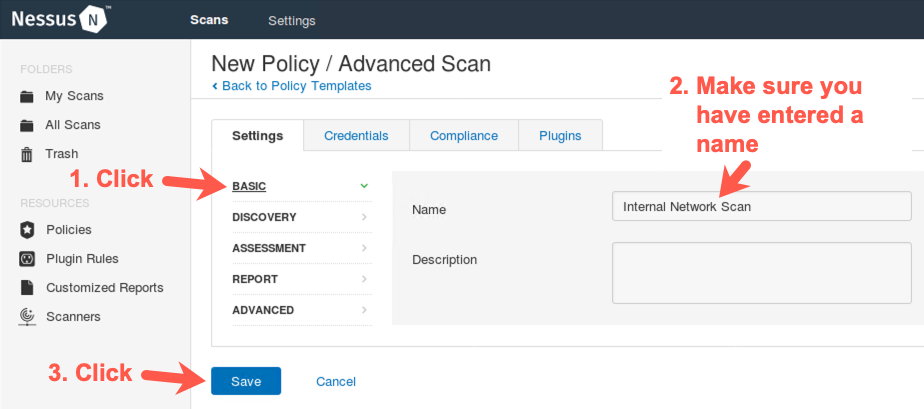The image size is (924, 409).
Task: Click the Scanners radar icon
Action: point(27,317)
